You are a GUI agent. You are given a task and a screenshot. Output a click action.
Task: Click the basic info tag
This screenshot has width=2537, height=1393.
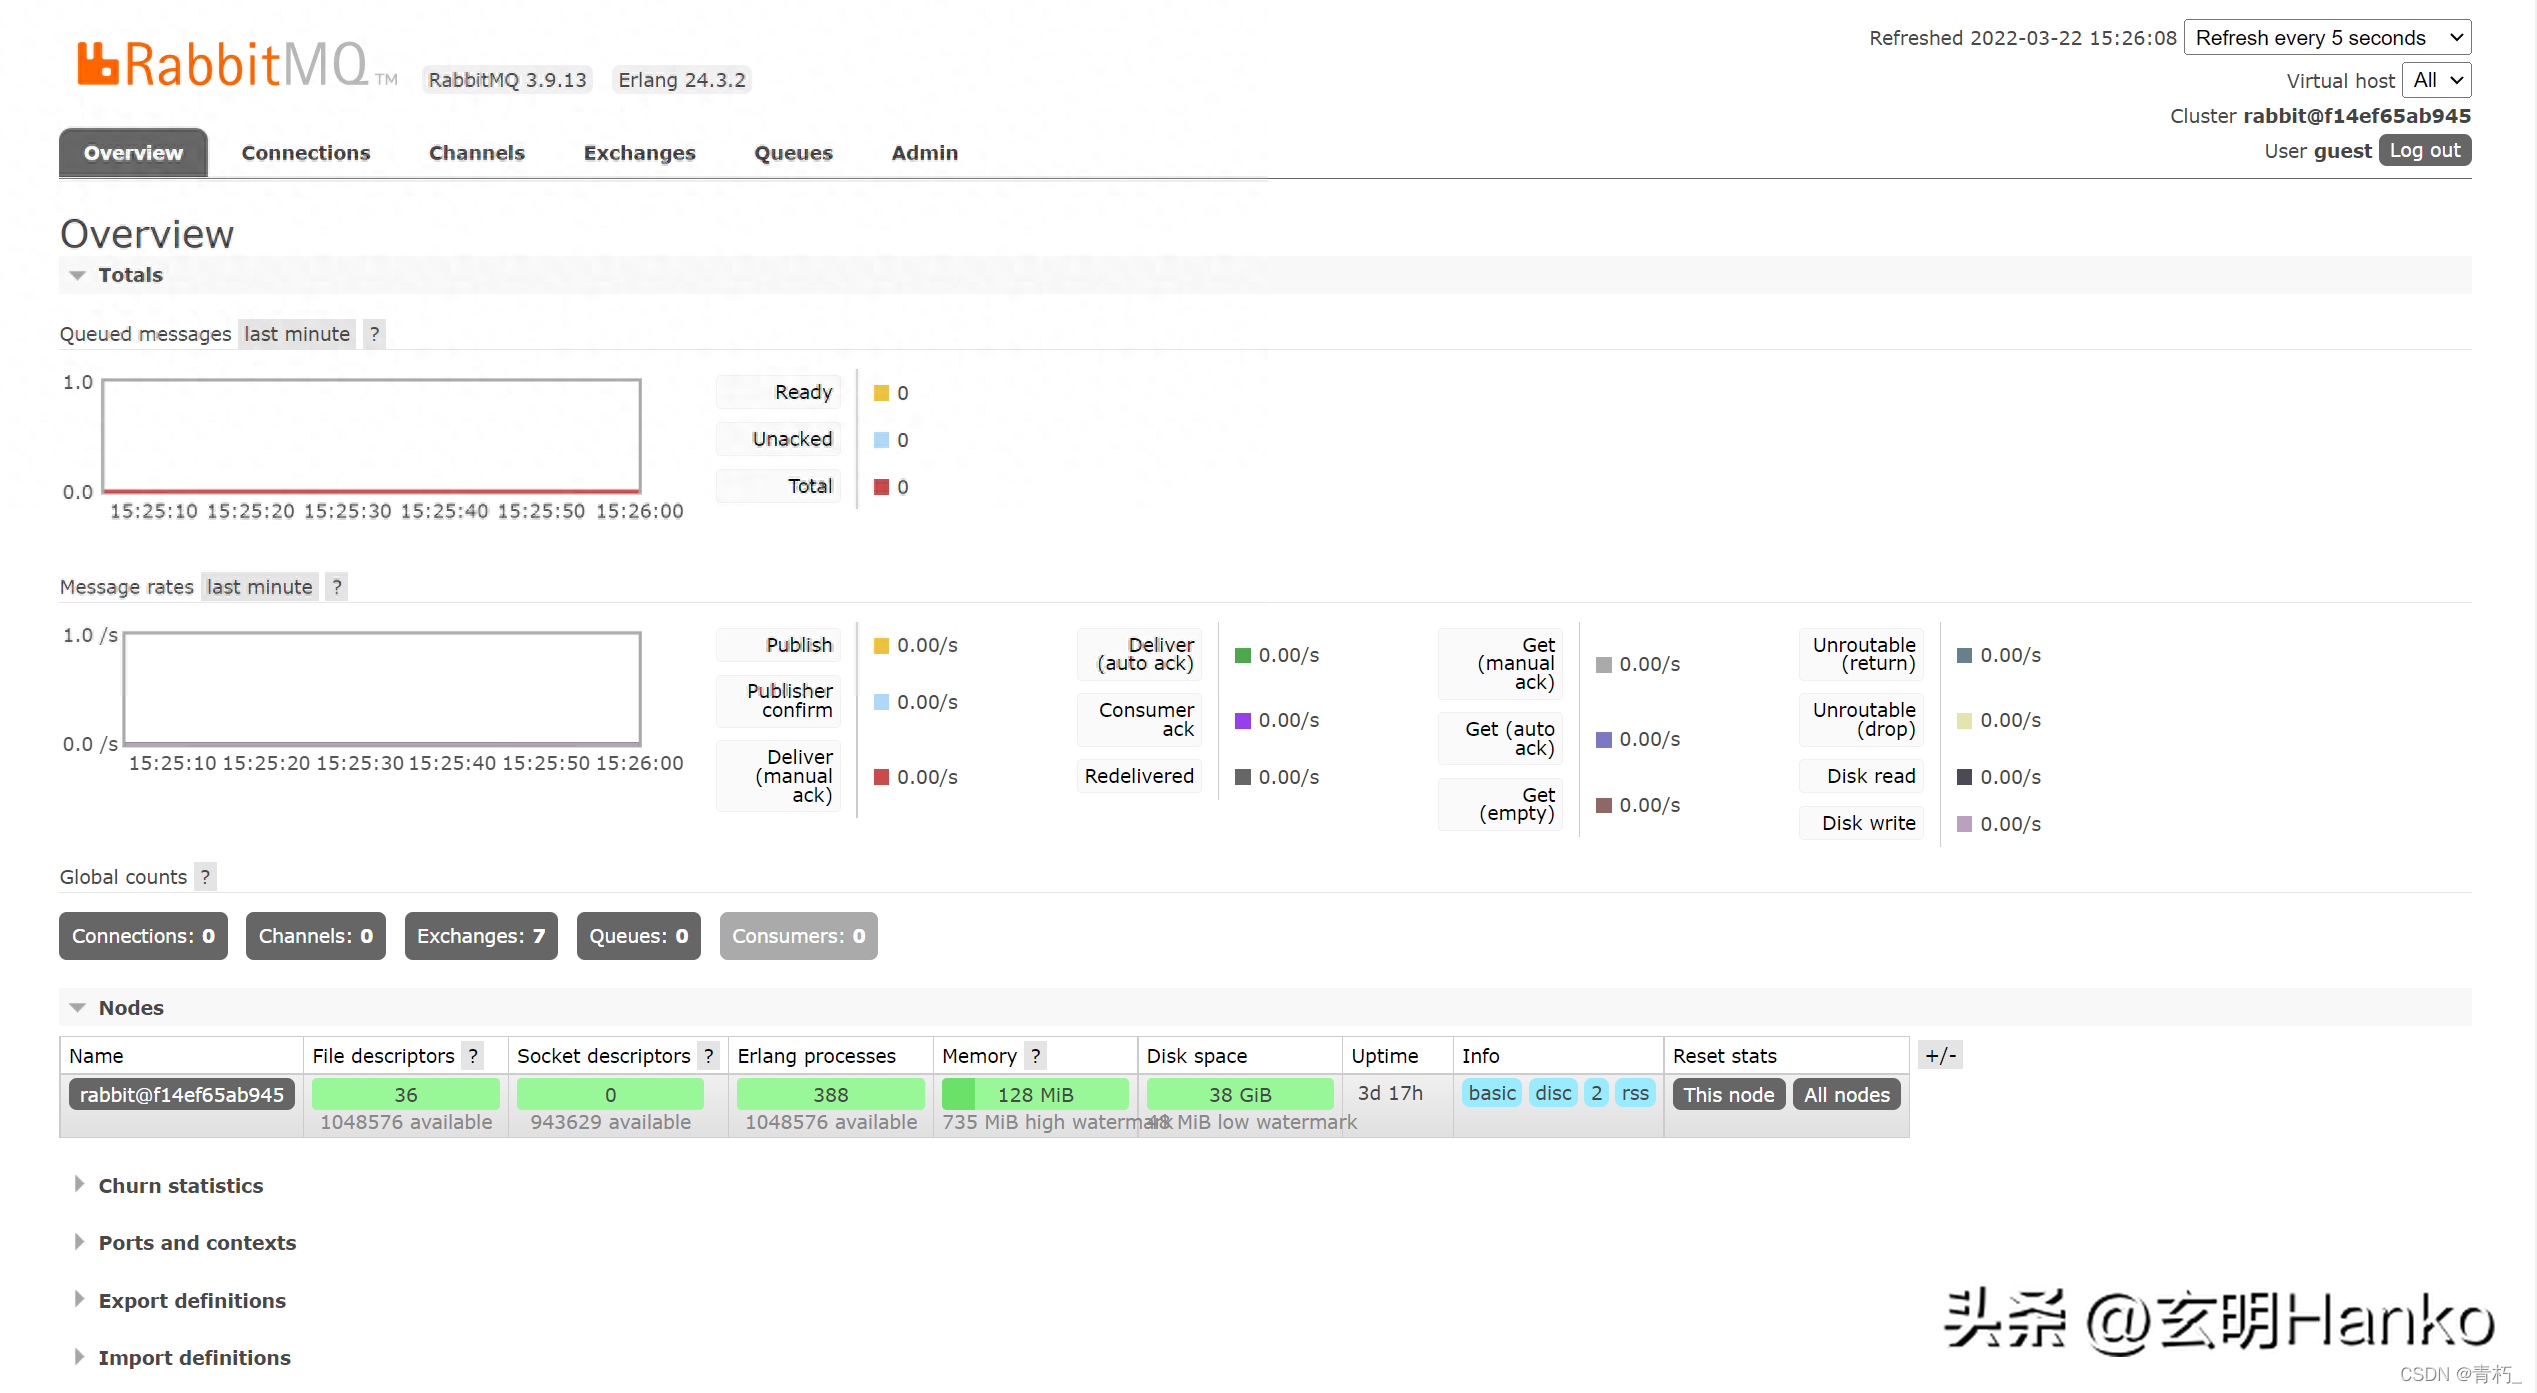1492,1093
